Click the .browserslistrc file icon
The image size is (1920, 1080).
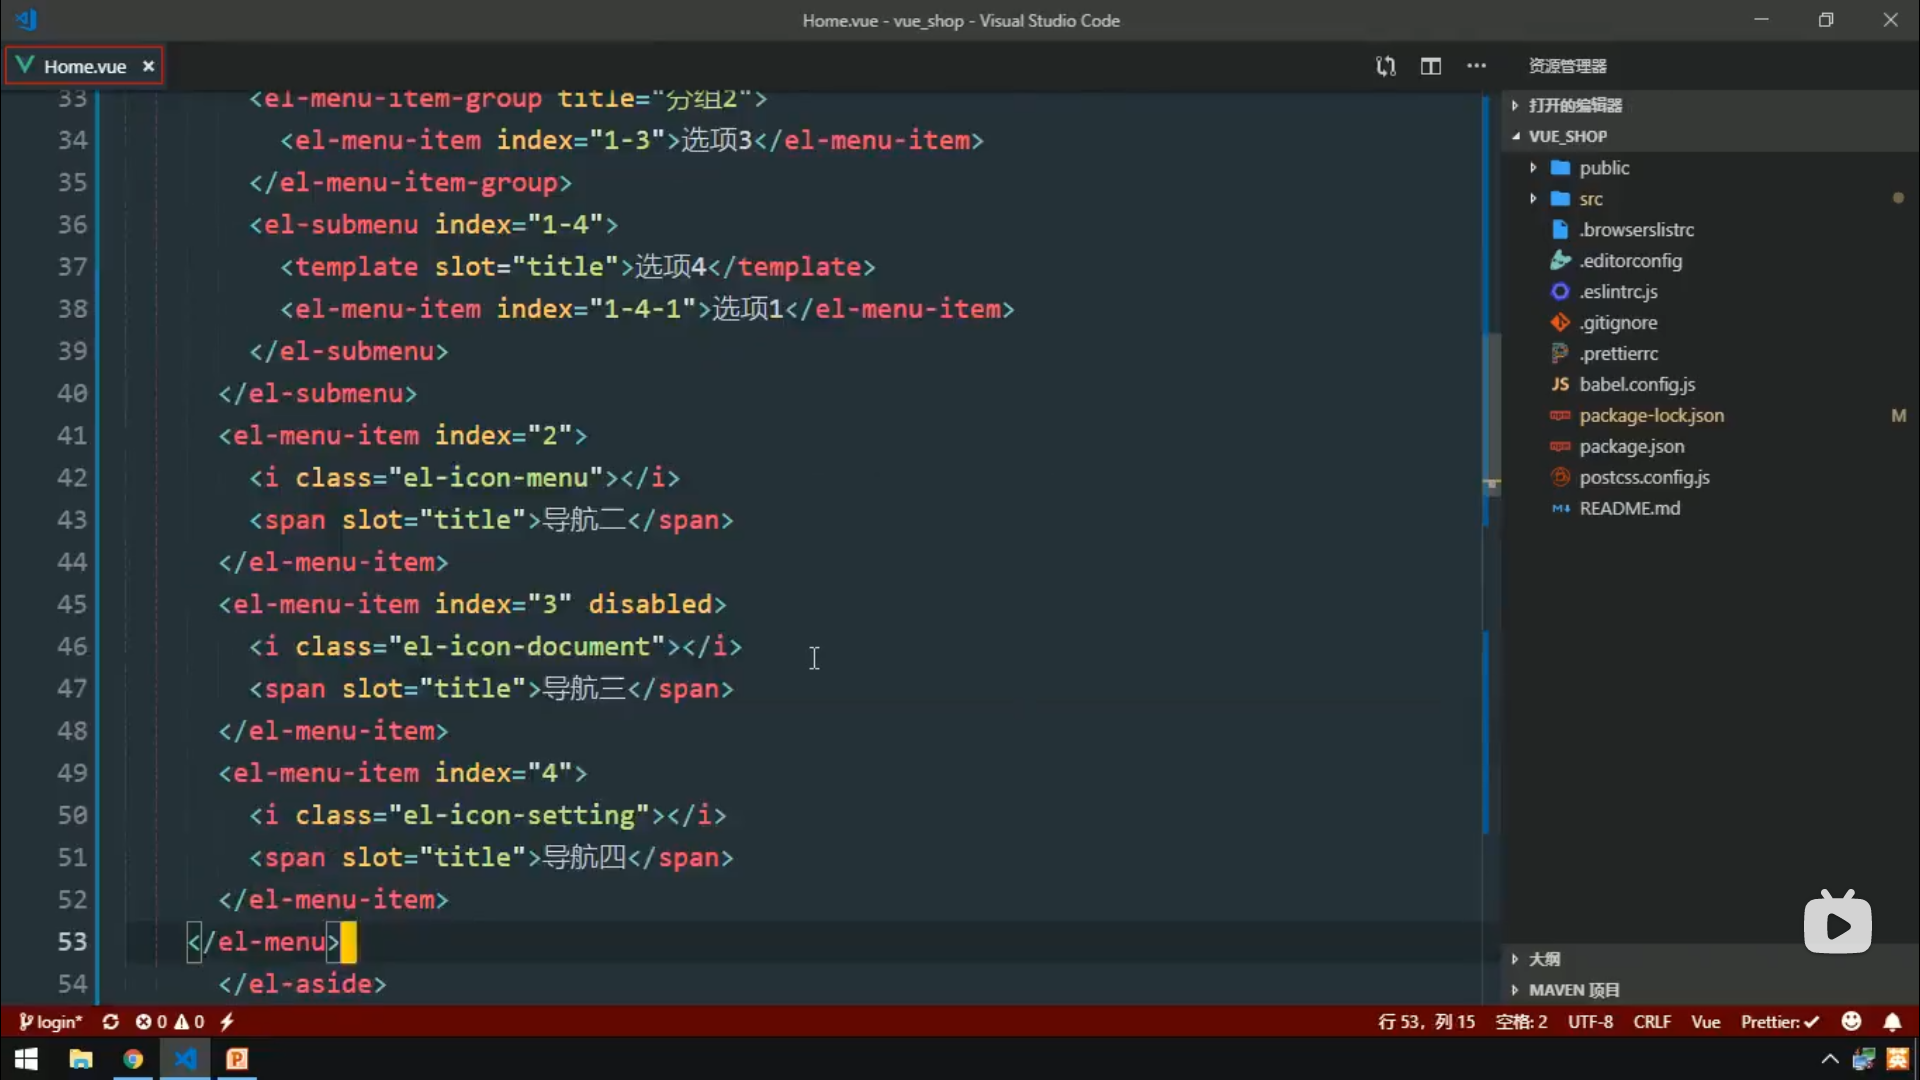[x=1560, y=230]
